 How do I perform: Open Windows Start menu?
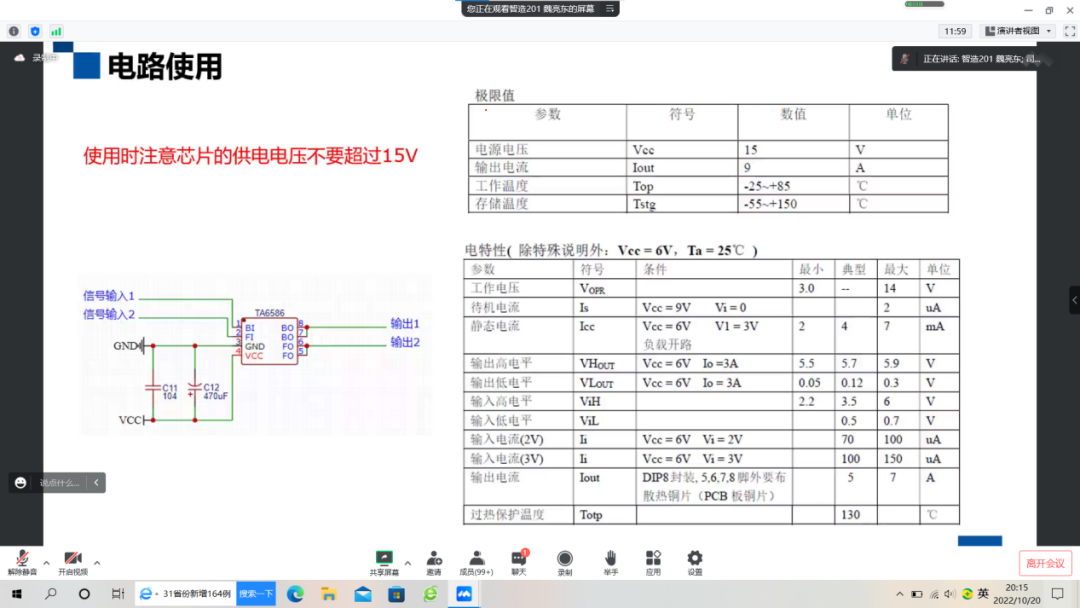click(x=17, y=594)
